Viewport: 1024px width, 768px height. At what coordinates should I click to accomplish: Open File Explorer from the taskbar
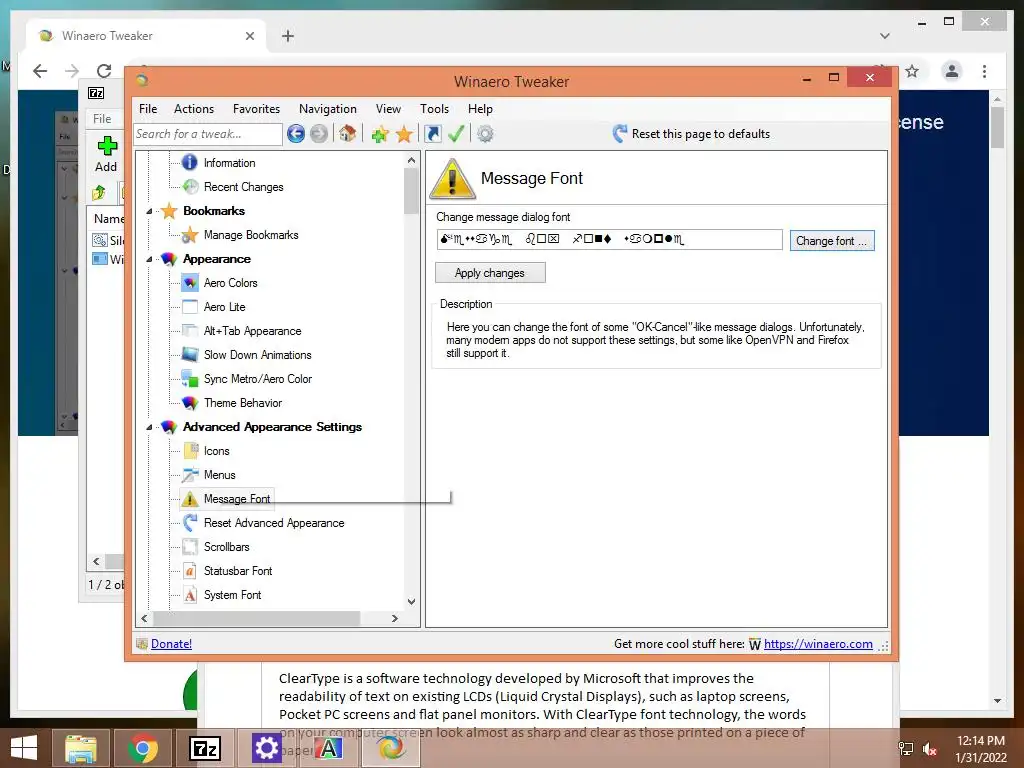pos(80,748)
